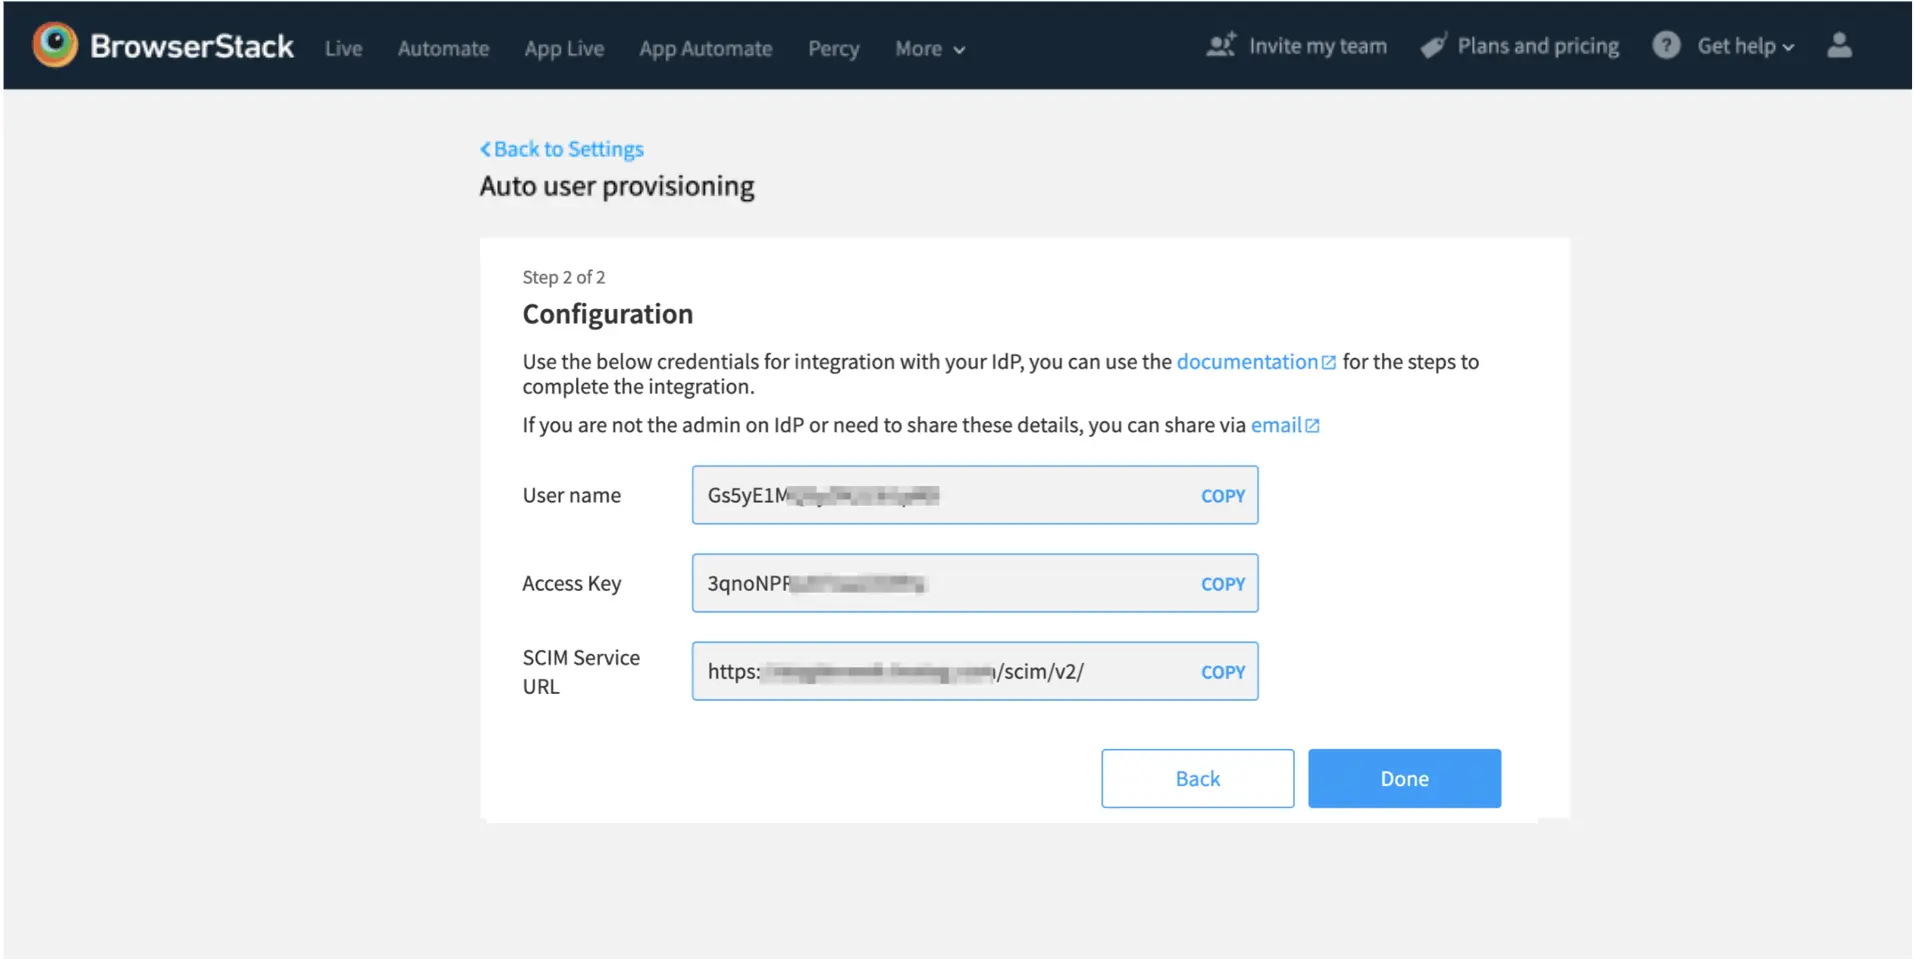Click external link icon beside documentation
Image resolution: width=1914 pixels, height=960 pixels.
tap(1329, 362)
